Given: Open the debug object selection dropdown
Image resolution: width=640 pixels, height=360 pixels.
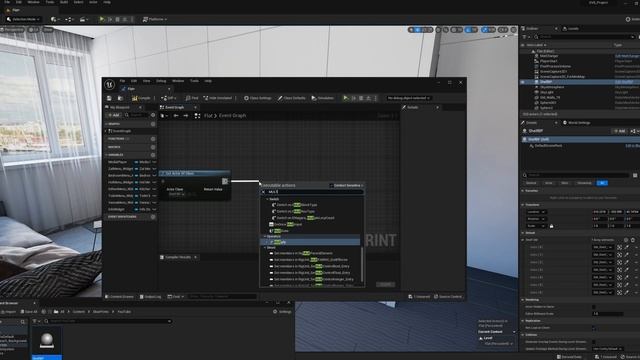Looking at the screenshot, I should 408,98.
